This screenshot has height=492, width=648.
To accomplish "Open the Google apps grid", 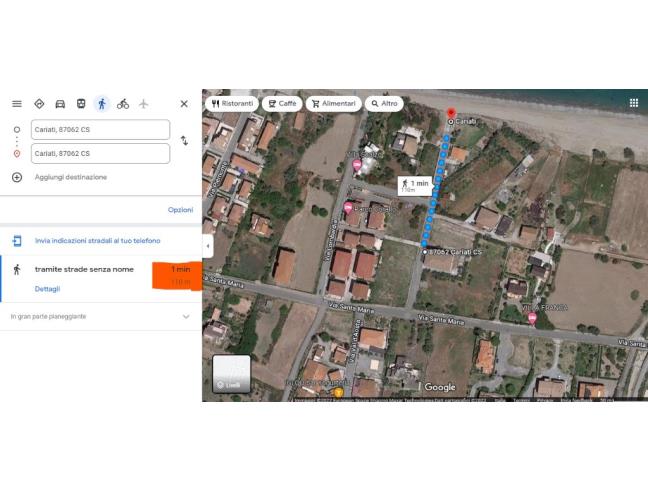I will [634, 103].
